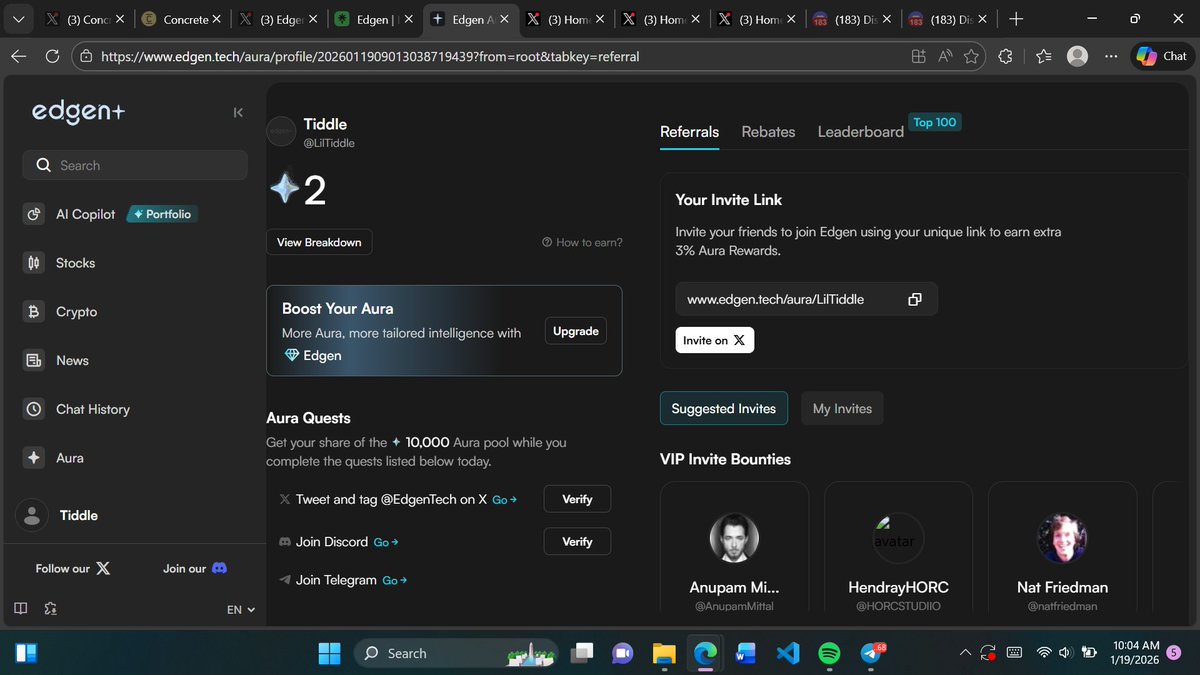Open the docs book icon in sidebar footer
Image resolution: width=1200 pixels, height=675 pixels.
(x=20, y=608)
